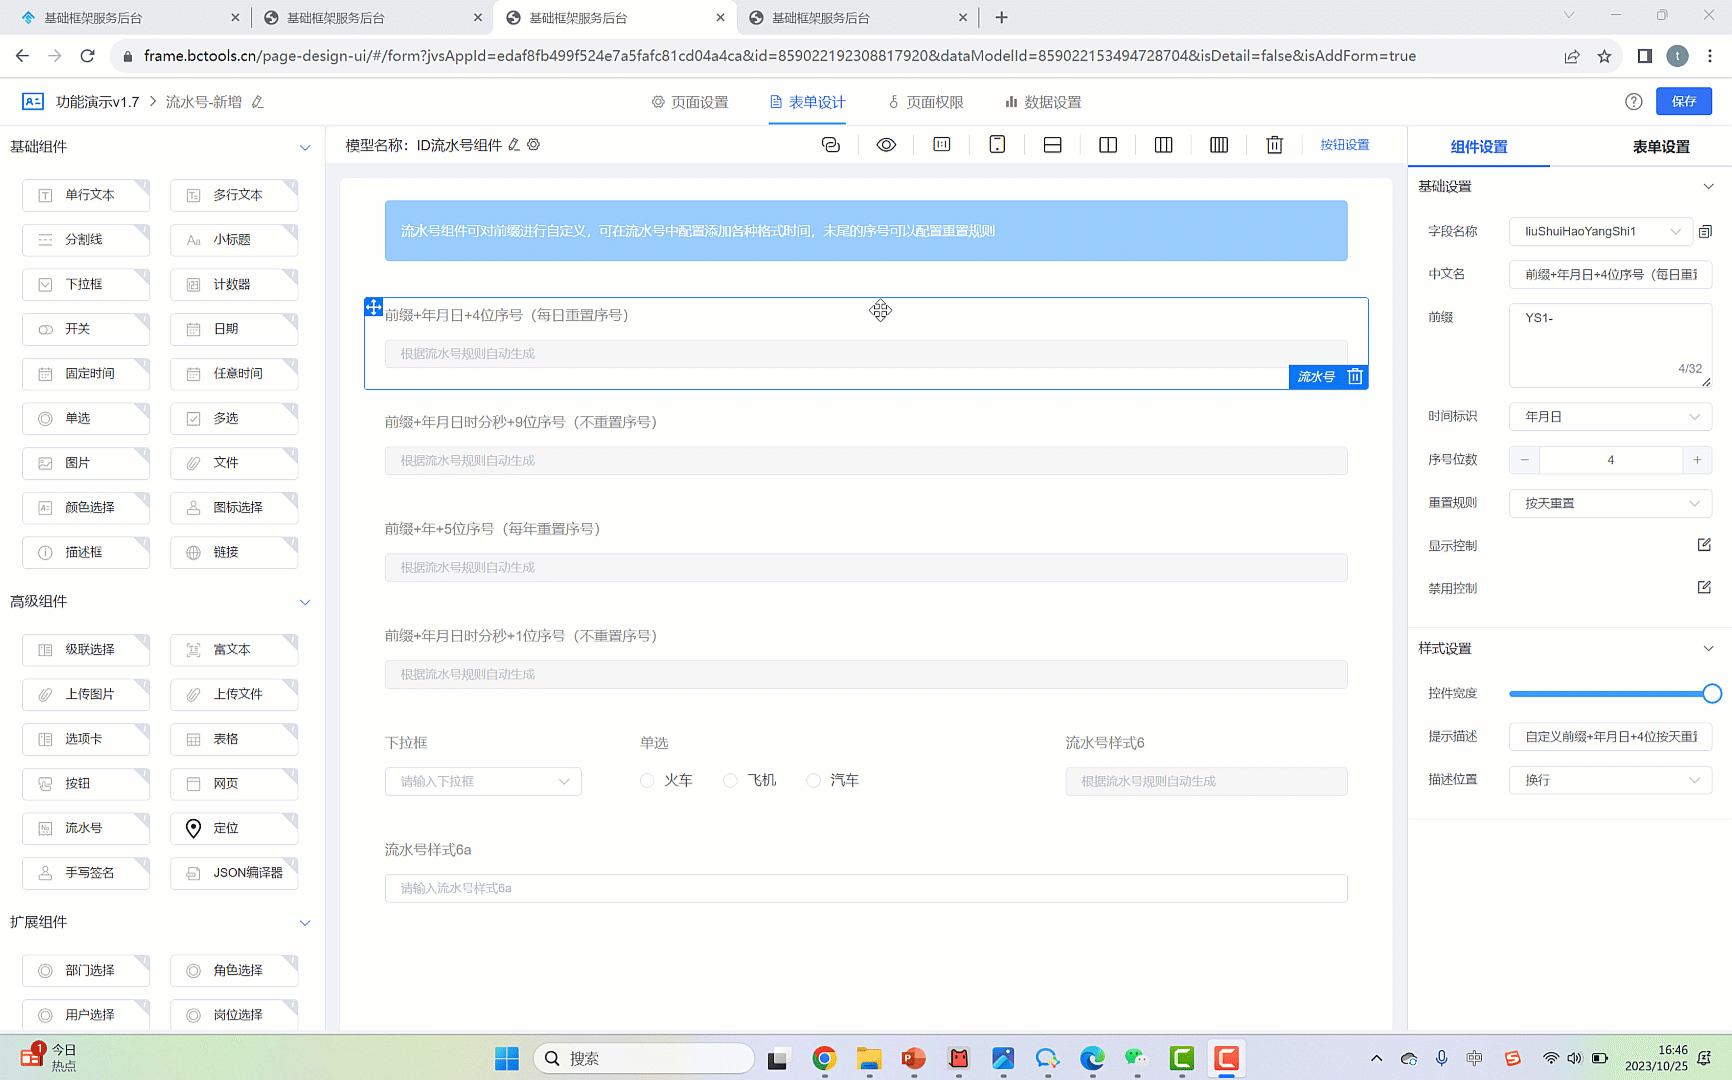Screen dimensions: 1732x1080
Task: Add the 流水号 component from palette
Action: coord(86,828)
